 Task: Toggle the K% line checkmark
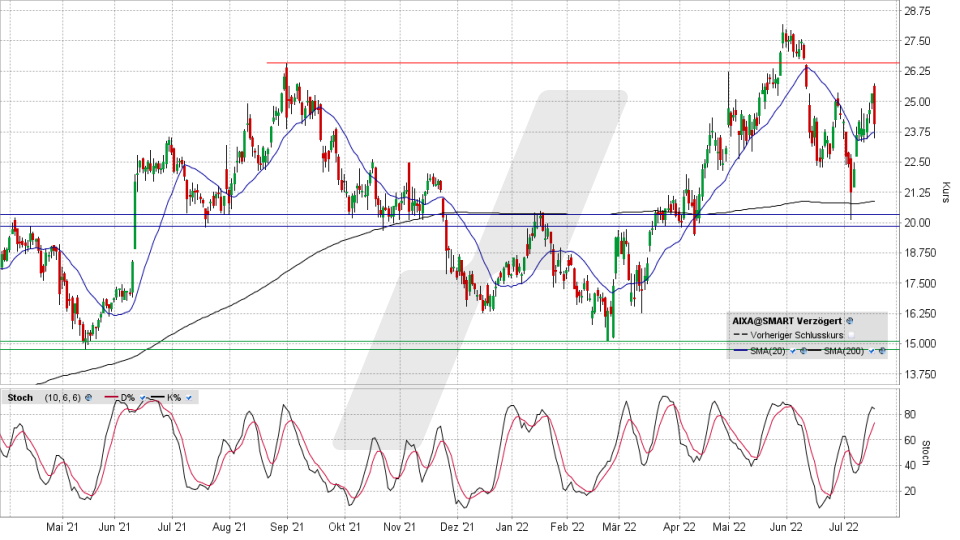click(189, 398)
